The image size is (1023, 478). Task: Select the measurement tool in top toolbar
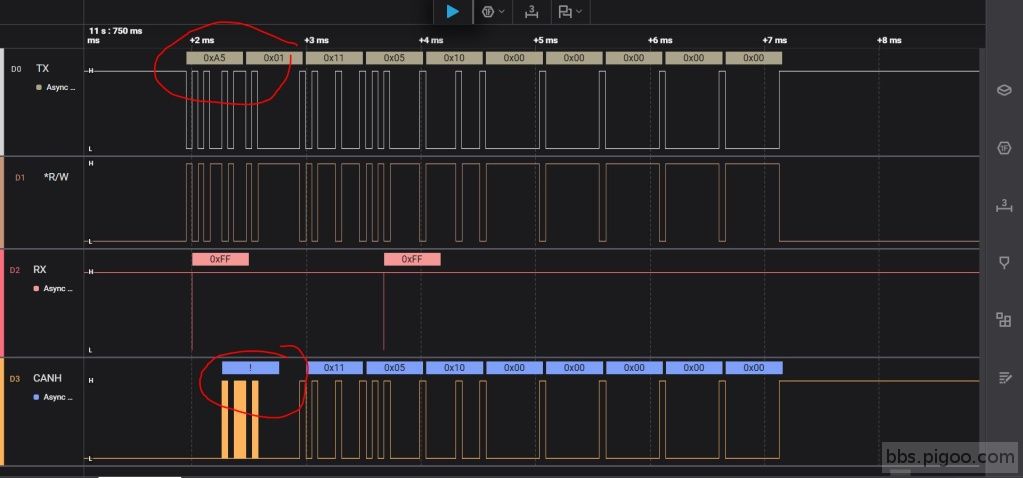[x=531, y=12]
